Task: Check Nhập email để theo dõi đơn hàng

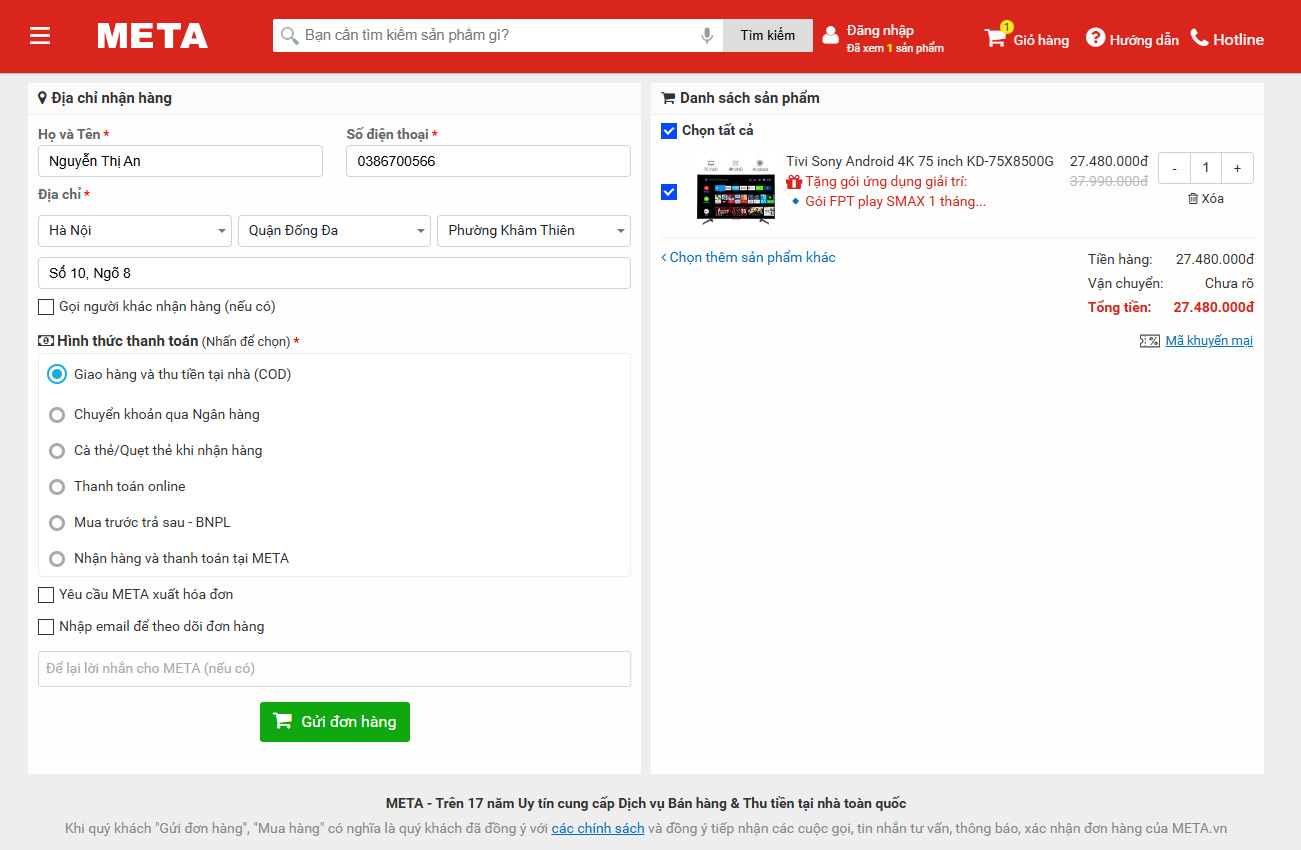Action: 46,627
